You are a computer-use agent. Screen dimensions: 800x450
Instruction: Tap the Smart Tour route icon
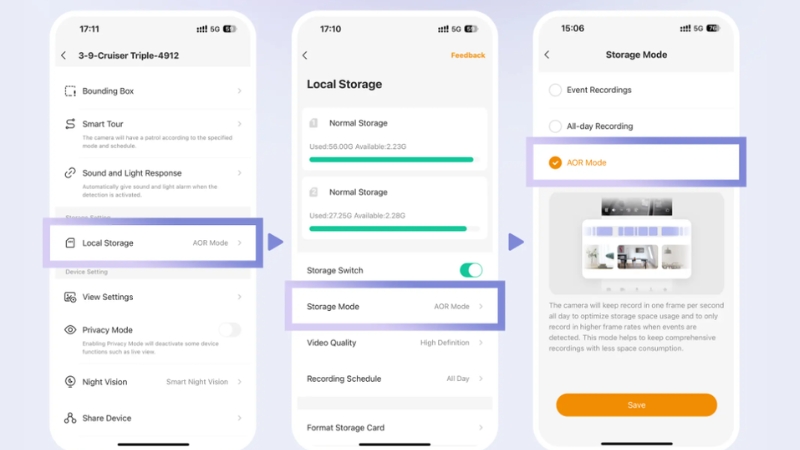(x=70, y=124)
